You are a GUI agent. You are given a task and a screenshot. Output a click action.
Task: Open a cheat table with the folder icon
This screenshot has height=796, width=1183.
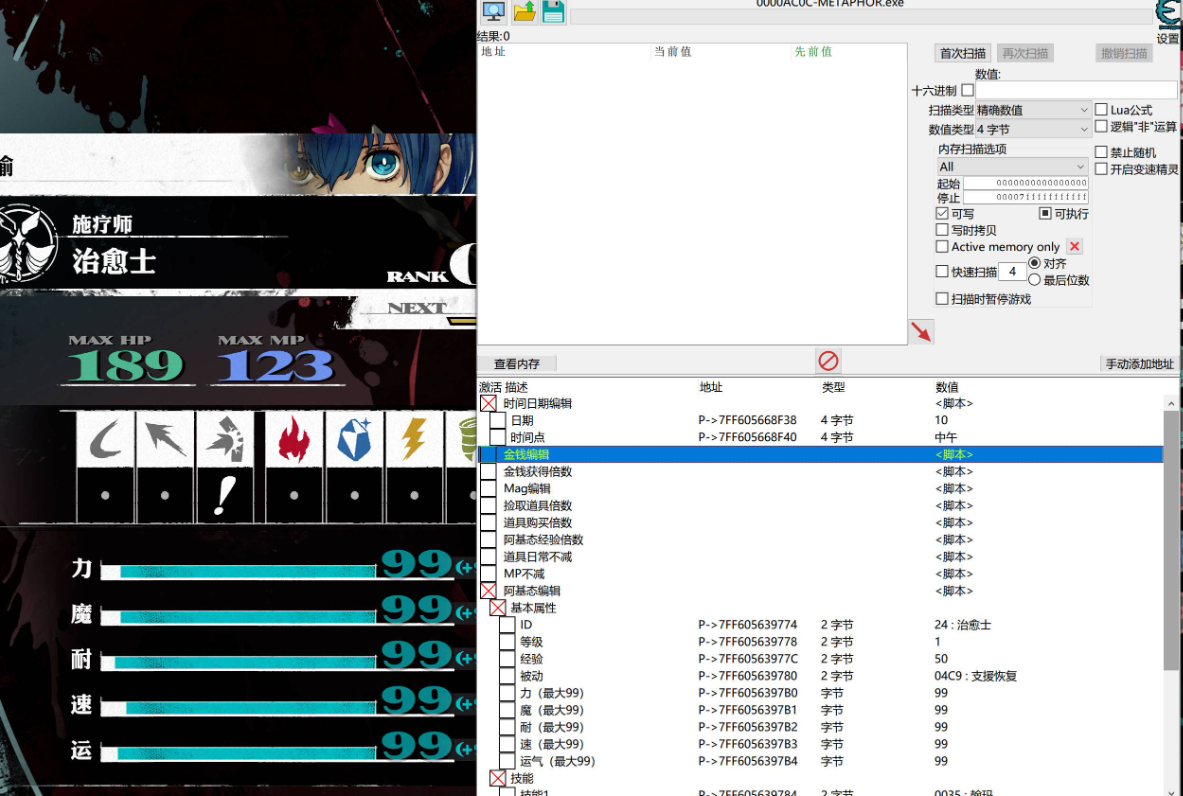coord(524,11)
